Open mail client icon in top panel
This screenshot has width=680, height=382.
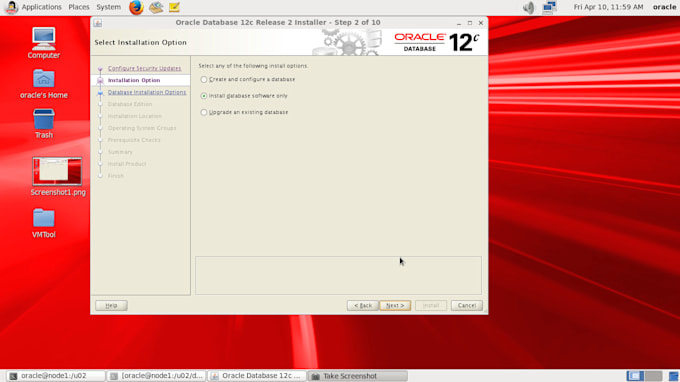pos(156,7)
